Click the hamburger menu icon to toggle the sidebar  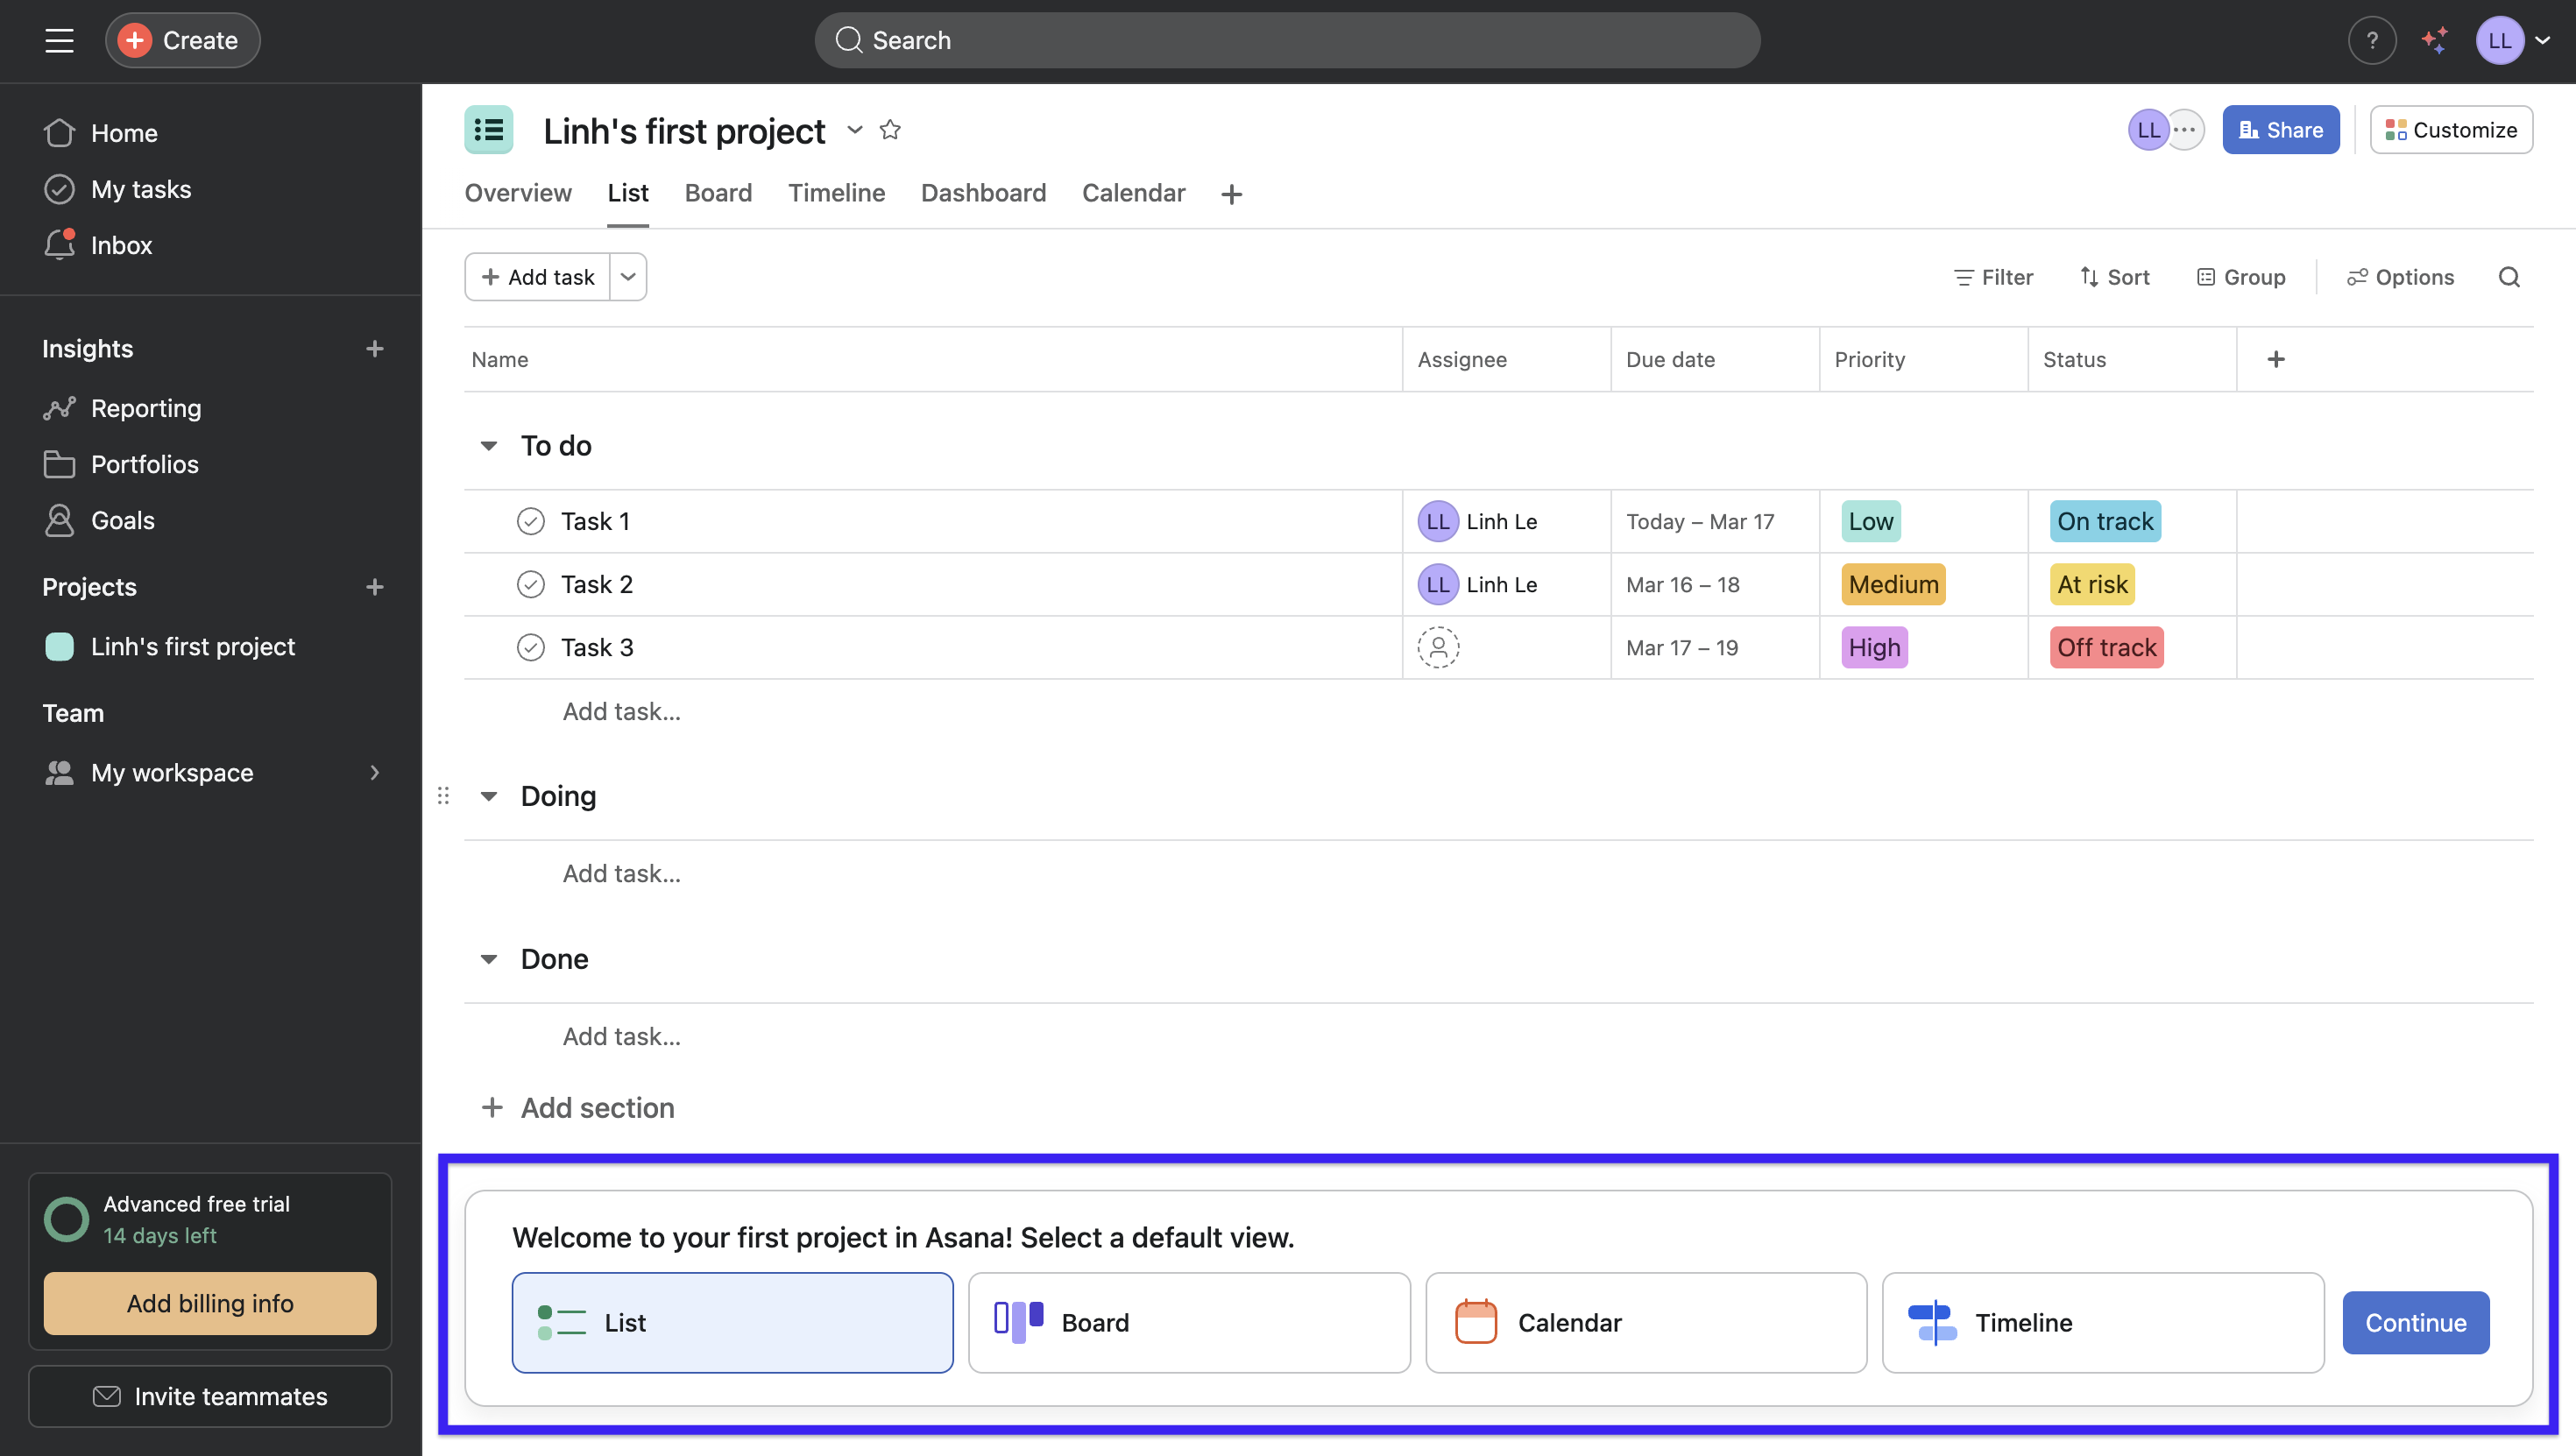[59, 40]
